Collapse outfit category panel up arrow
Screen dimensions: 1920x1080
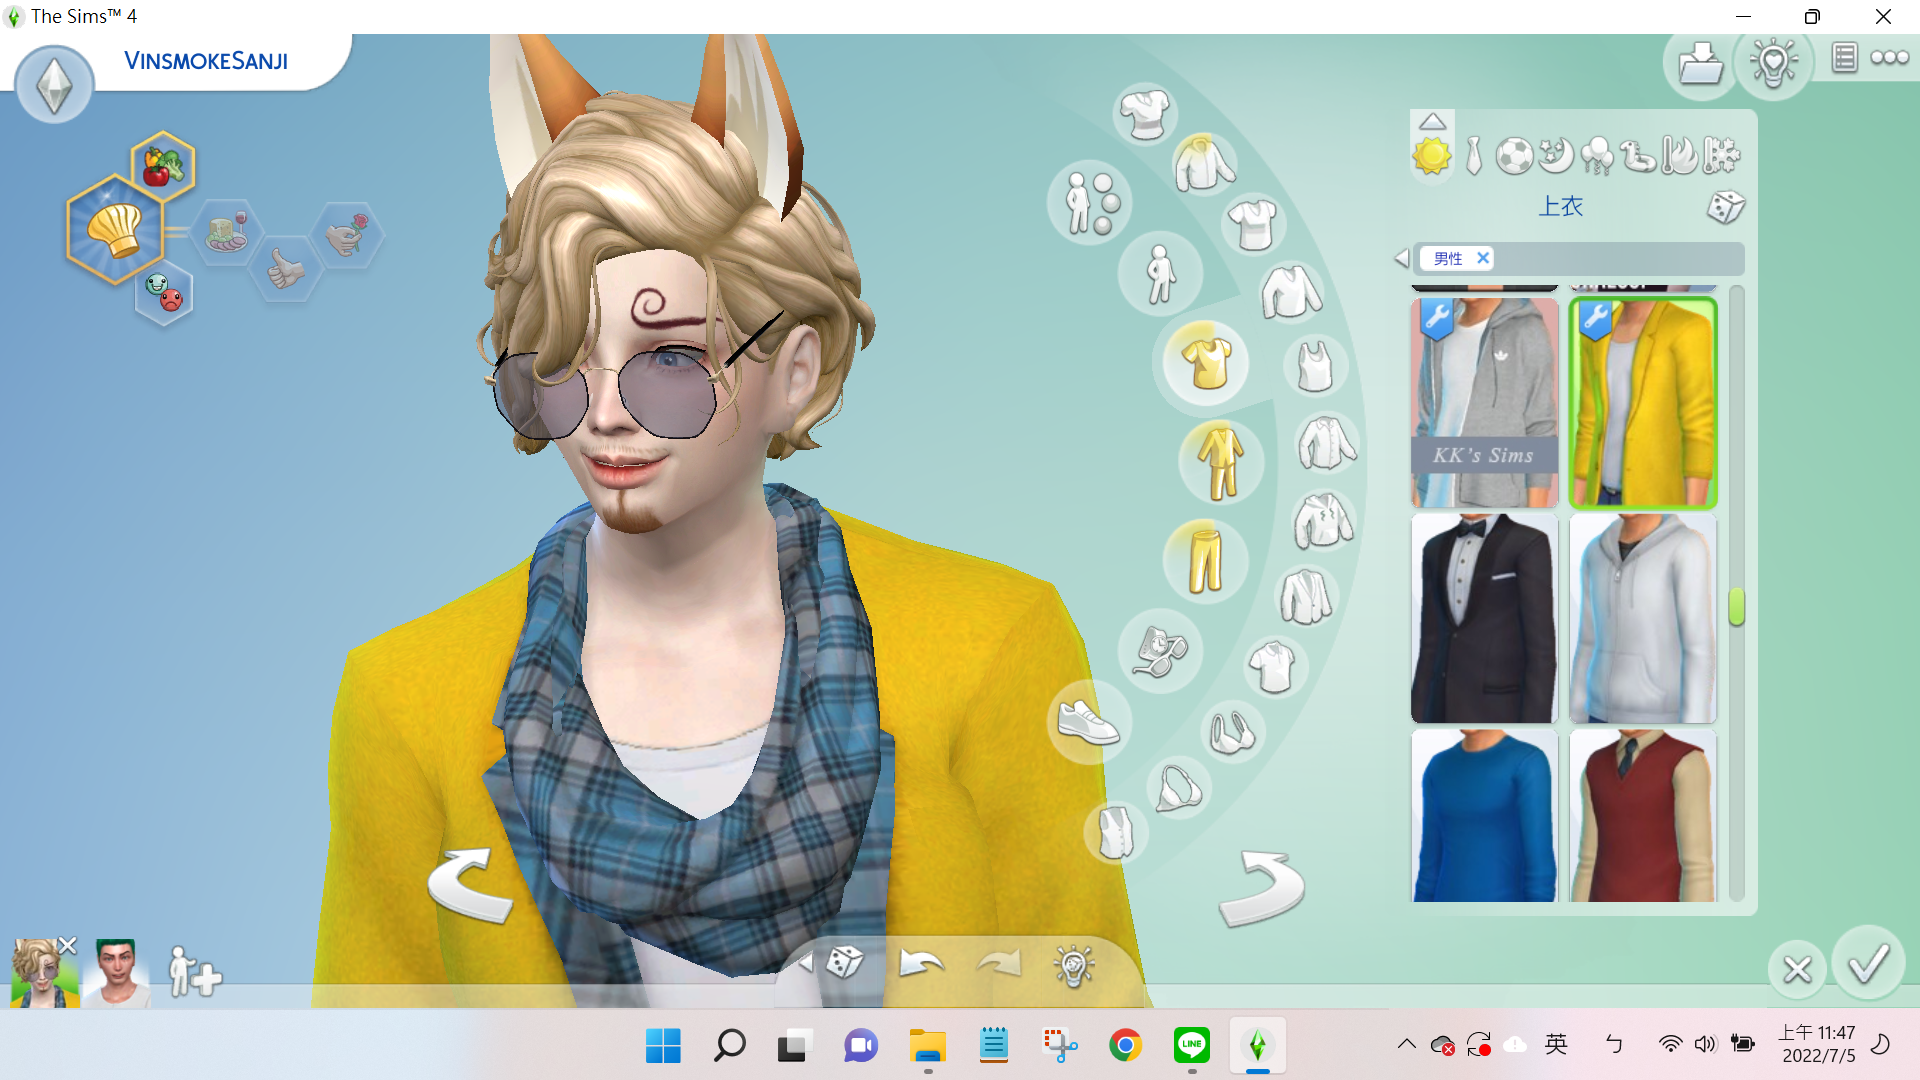1432,121
